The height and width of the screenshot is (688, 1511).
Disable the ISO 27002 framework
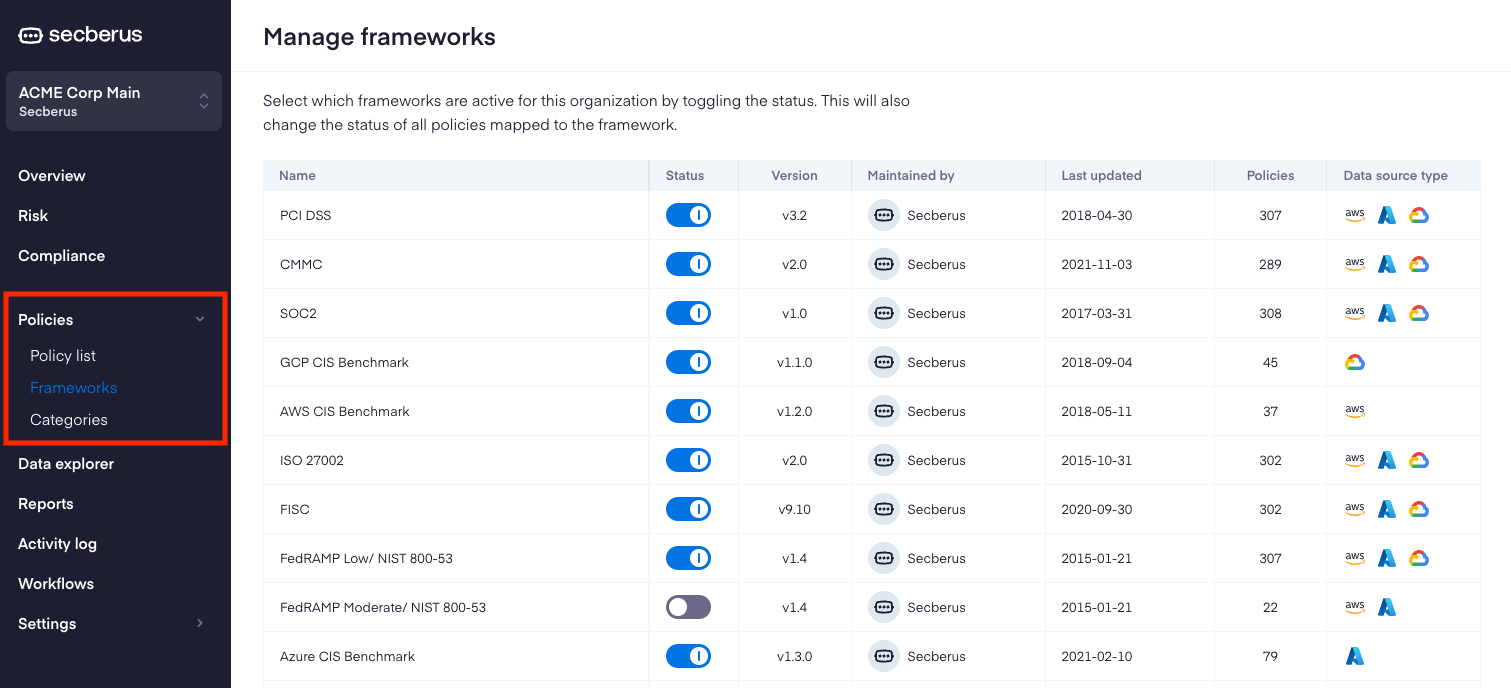[688, 460]
